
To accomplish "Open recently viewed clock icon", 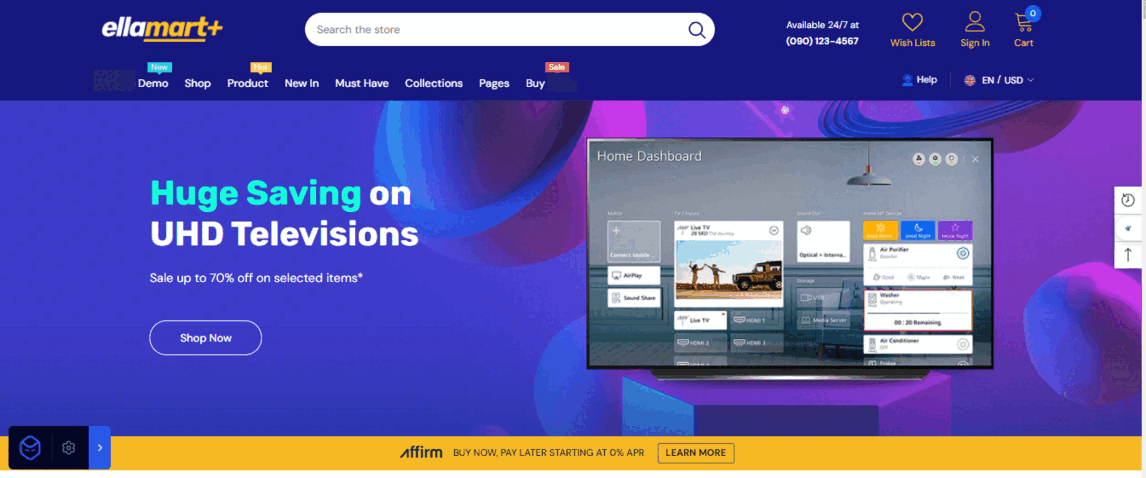I will pyautogui.click(x=1128, y=200).
